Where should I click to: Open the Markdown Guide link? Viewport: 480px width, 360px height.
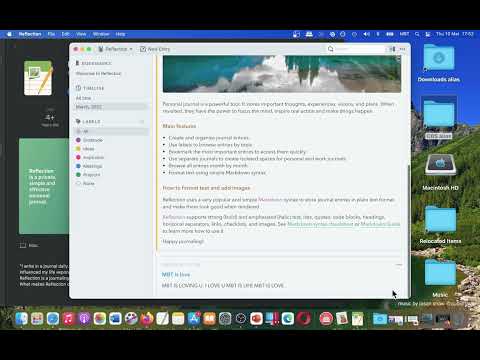click(x=380, y=224)
